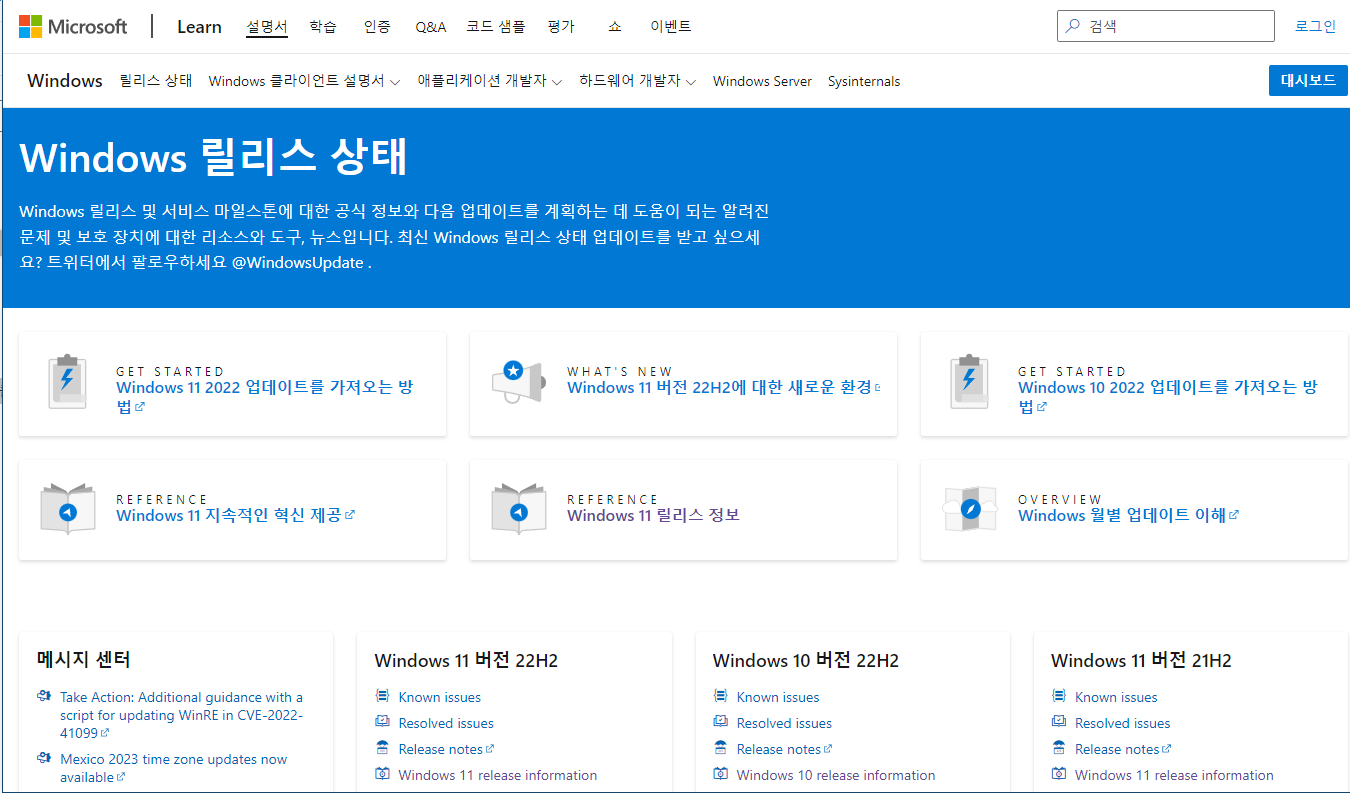Click the icon beside Take Action WinRE message
The image size is (1350, 793).
pos(44,696)
